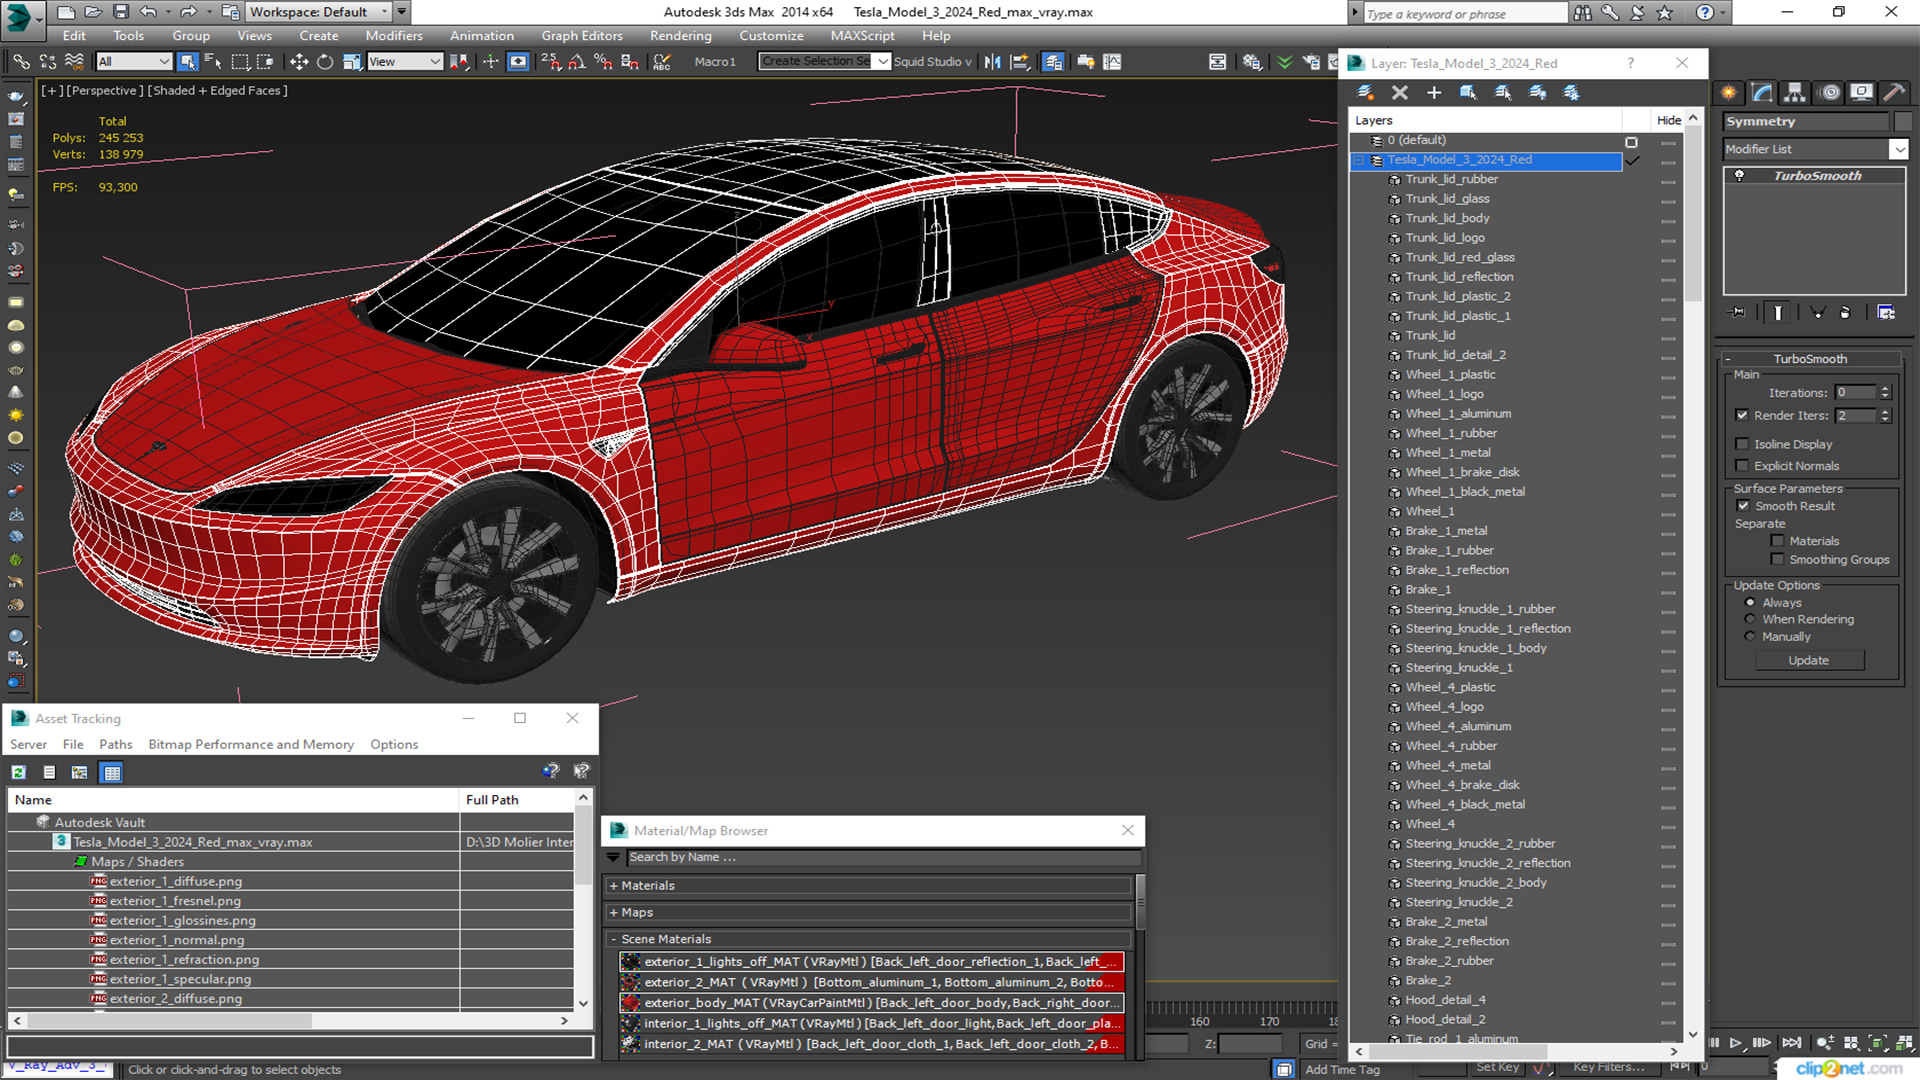Screen dimensions: 1920x1080
Task: Check Separate by Materials
Action: click(x=1777, y=541)
